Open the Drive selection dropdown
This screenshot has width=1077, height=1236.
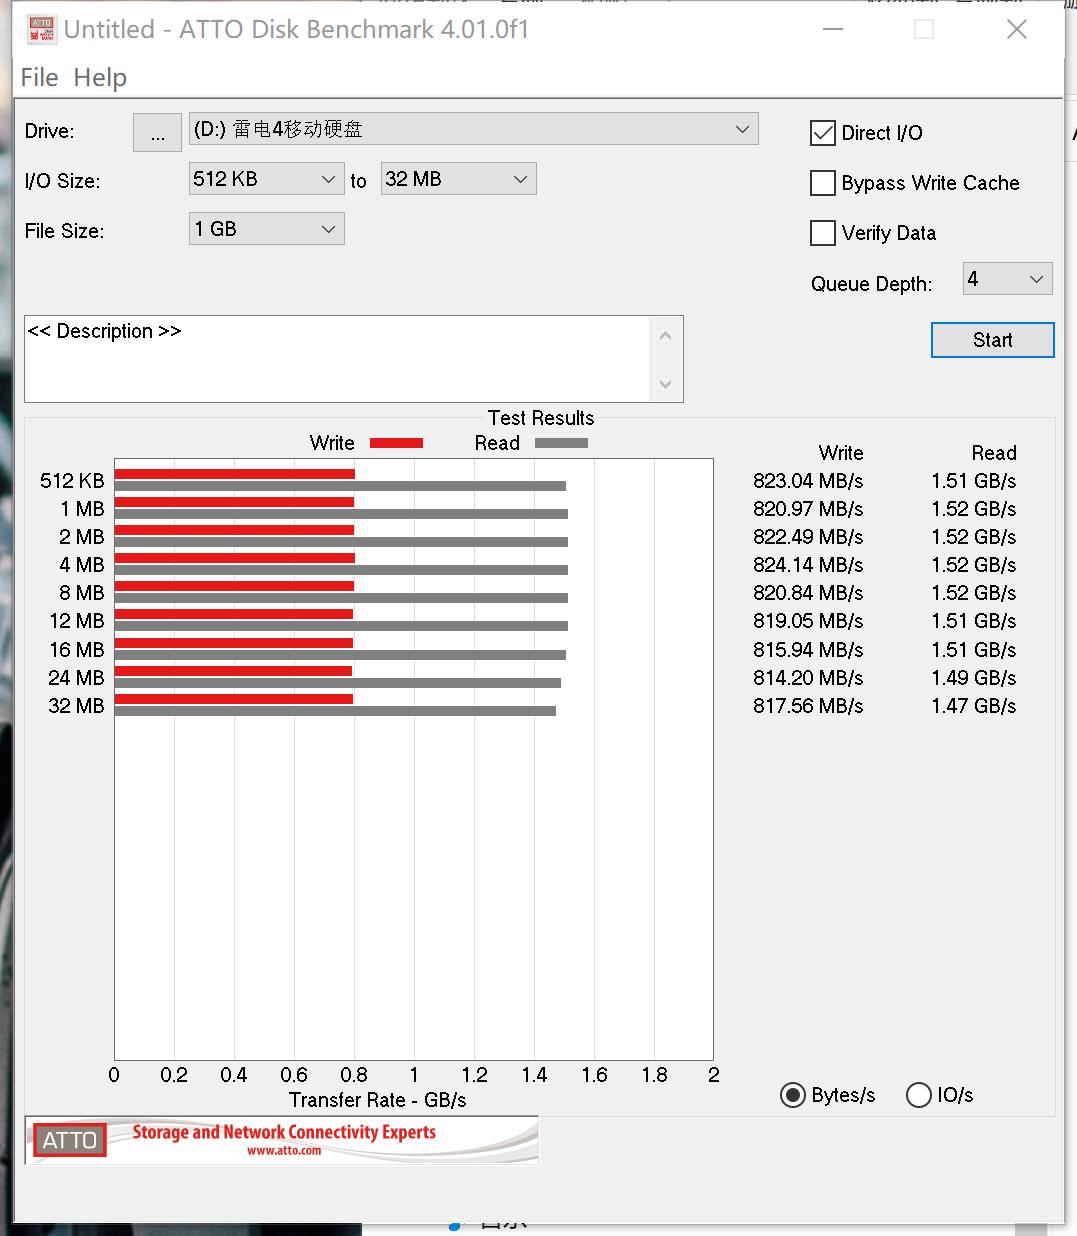coord(741,129)
